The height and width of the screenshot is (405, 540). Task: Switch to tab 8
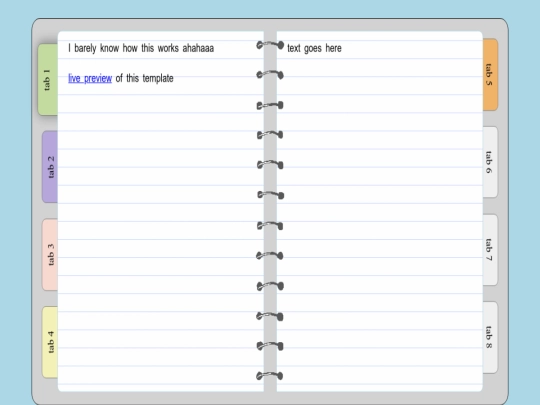pos(490,337)
